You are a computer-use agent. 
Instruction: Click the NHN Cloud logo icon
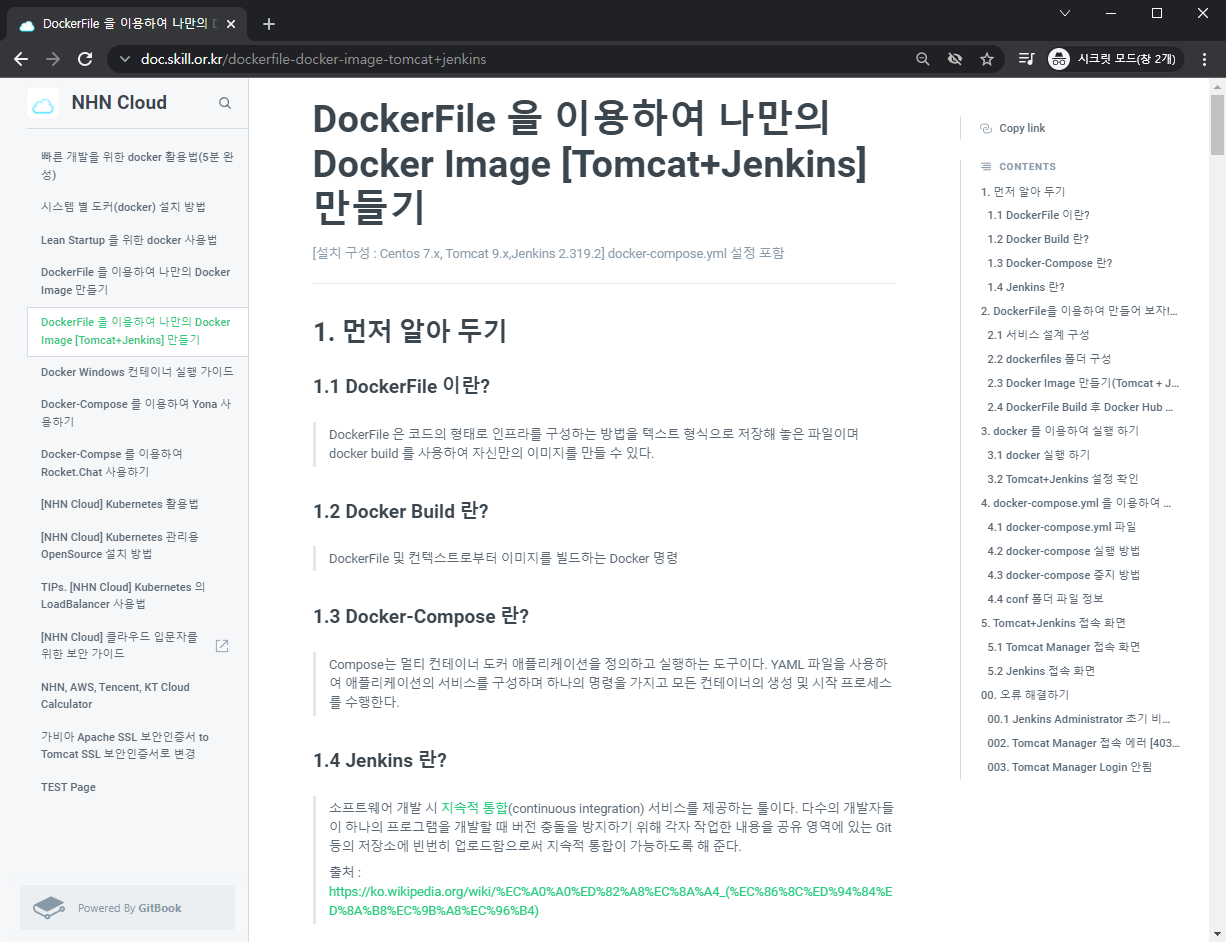pos(43,103)
